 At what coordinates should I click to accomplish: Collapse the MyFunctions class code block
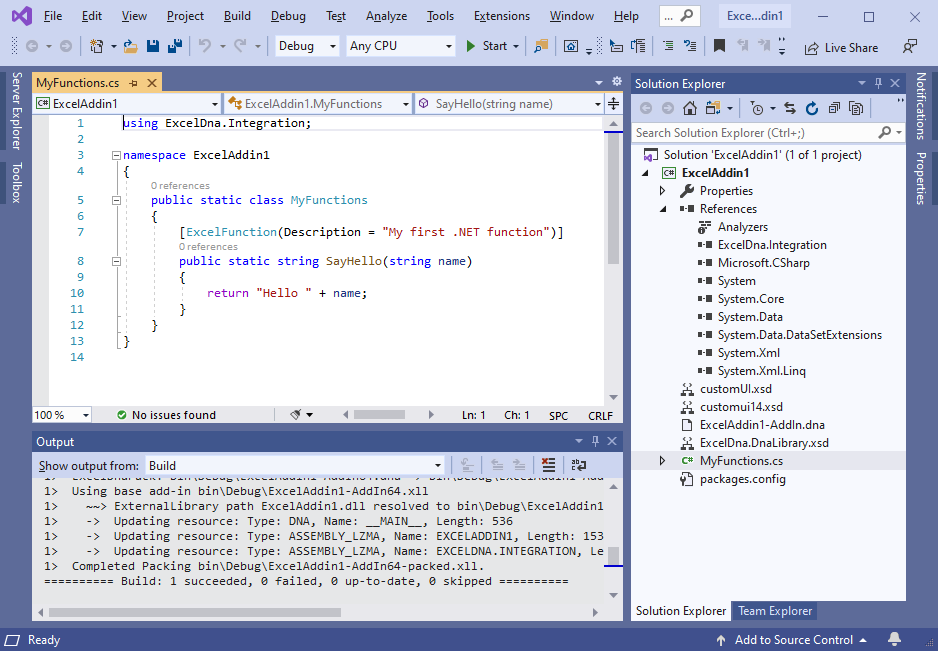click(116, 200)
